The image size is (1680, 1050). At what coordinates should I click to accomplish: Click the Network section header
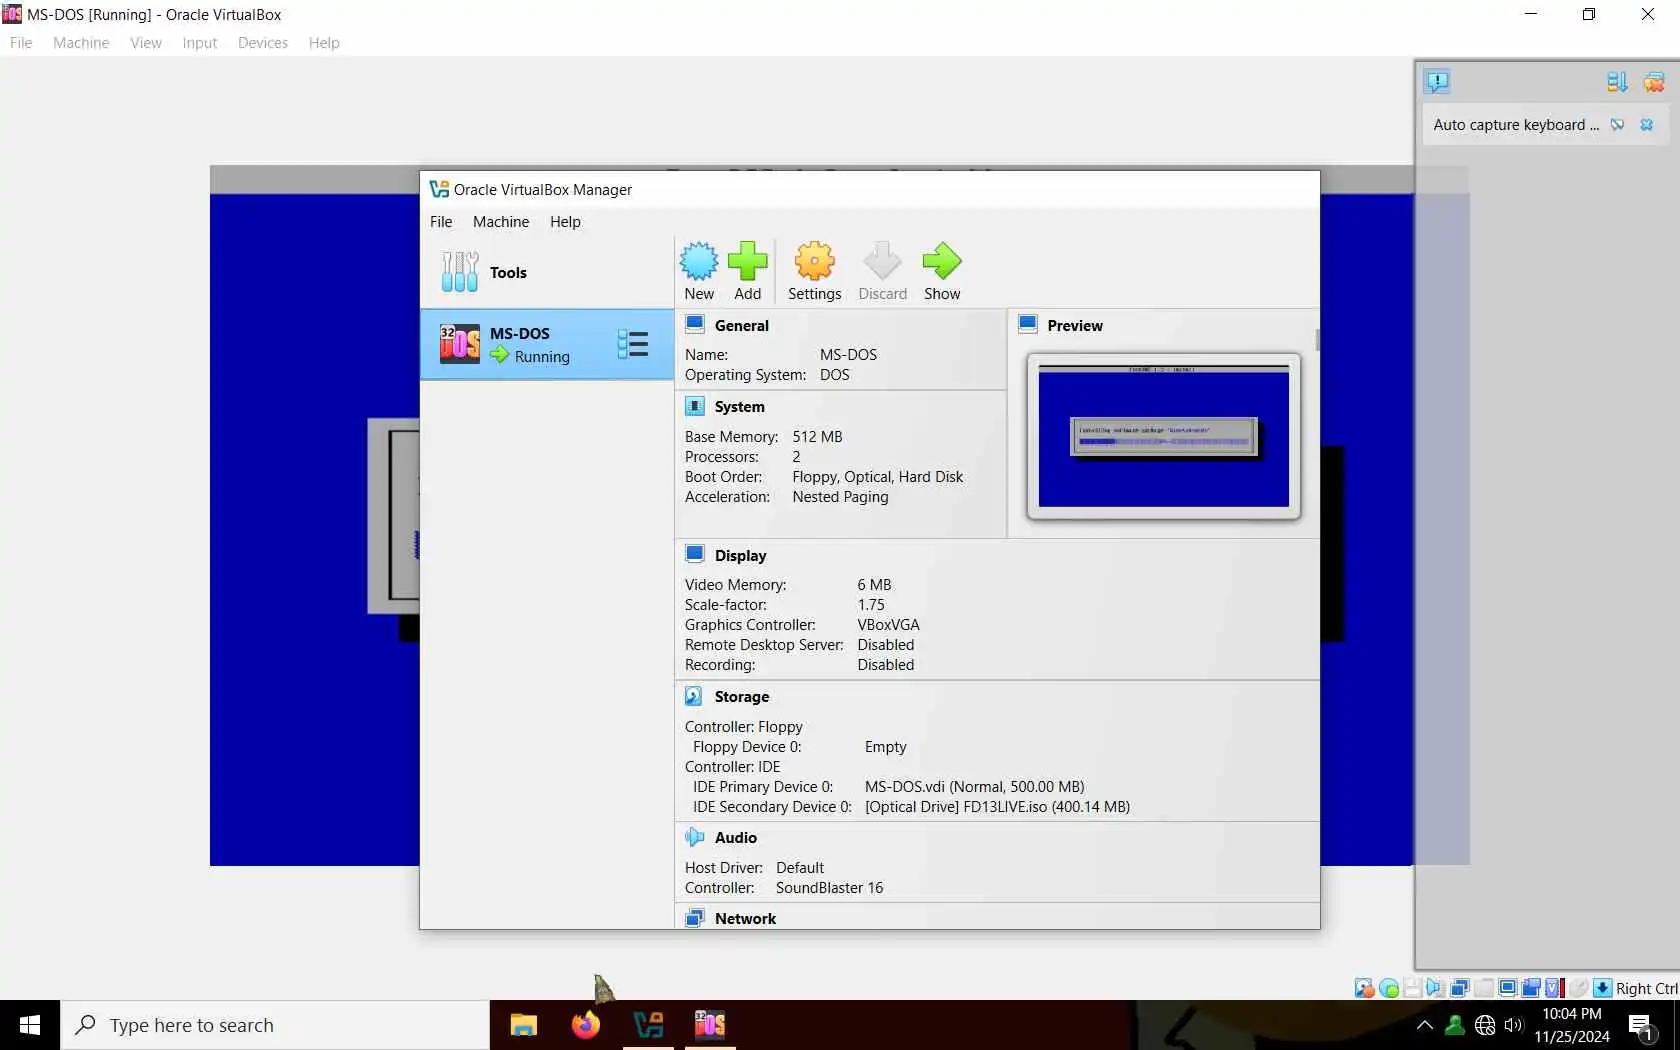pos(745,919)
